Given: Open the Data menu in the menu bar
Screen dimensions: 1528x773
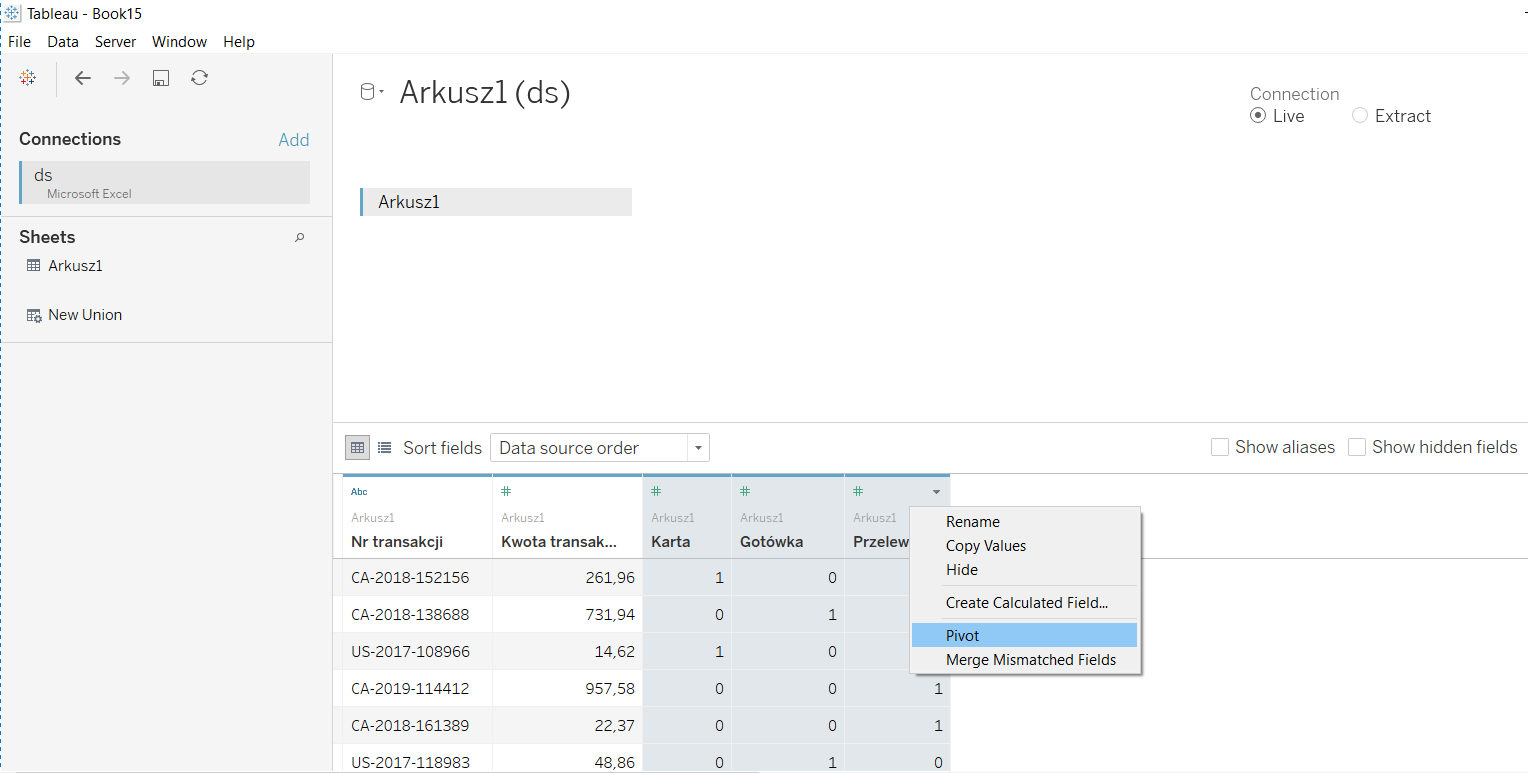Looking at the screenshot, I should click(62, 42).
